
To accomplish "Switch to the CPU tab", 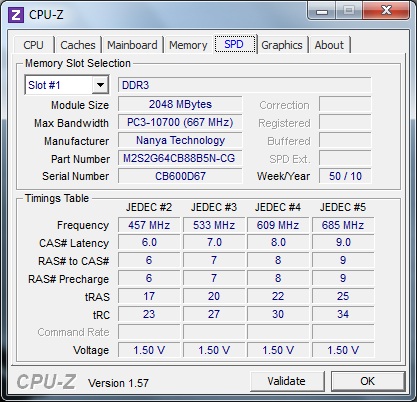I will coord(33,45).
